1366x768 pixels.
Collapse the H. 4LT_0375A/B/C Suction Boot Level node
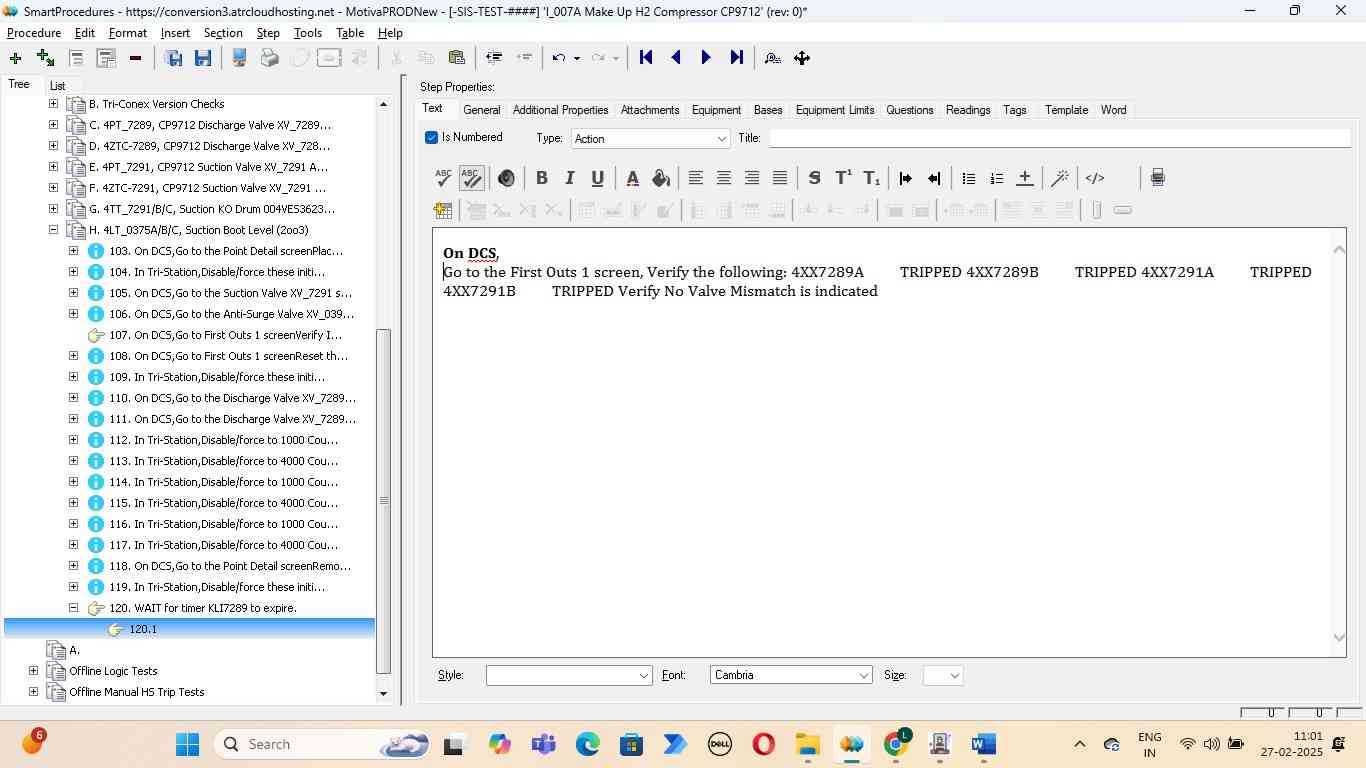53,230
